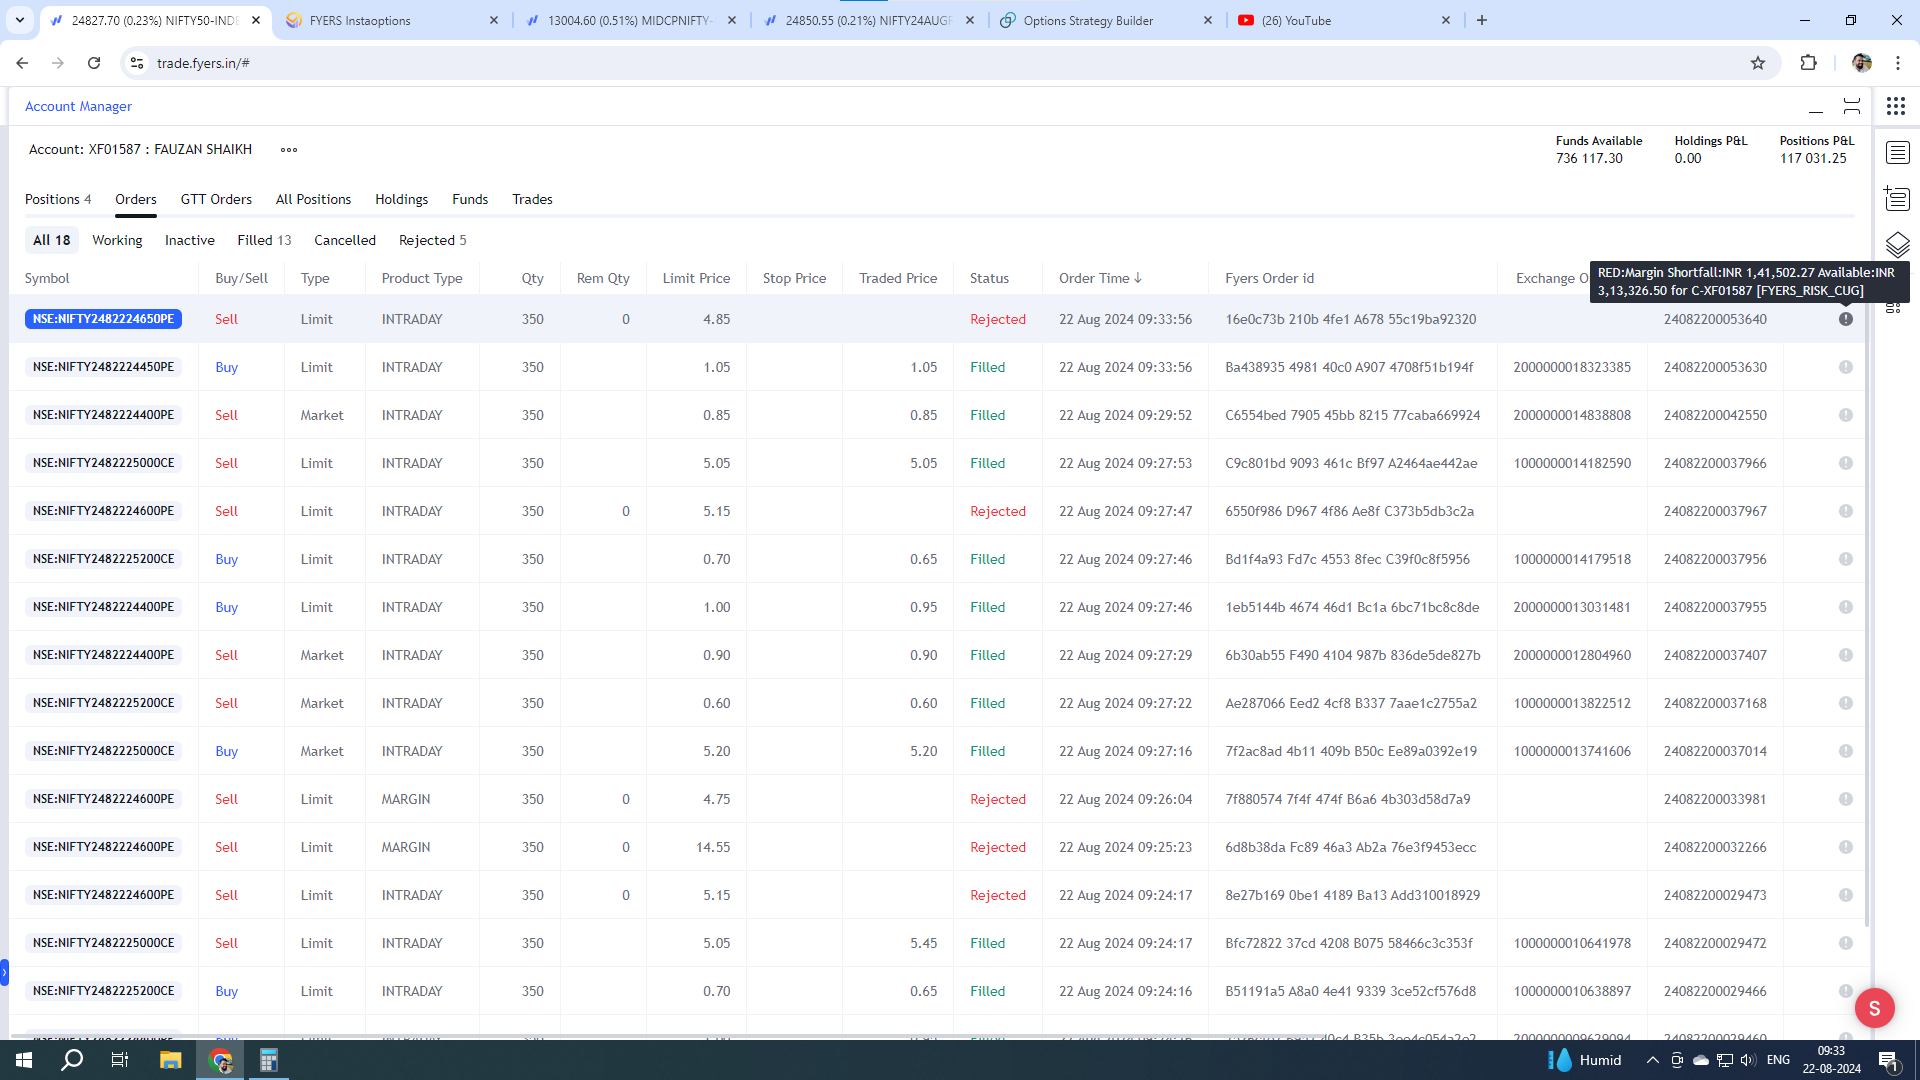Click Account Manager link
The height and width of the screenshot is (1080, 1920).
pyautogui.click(x=78, y=106)
